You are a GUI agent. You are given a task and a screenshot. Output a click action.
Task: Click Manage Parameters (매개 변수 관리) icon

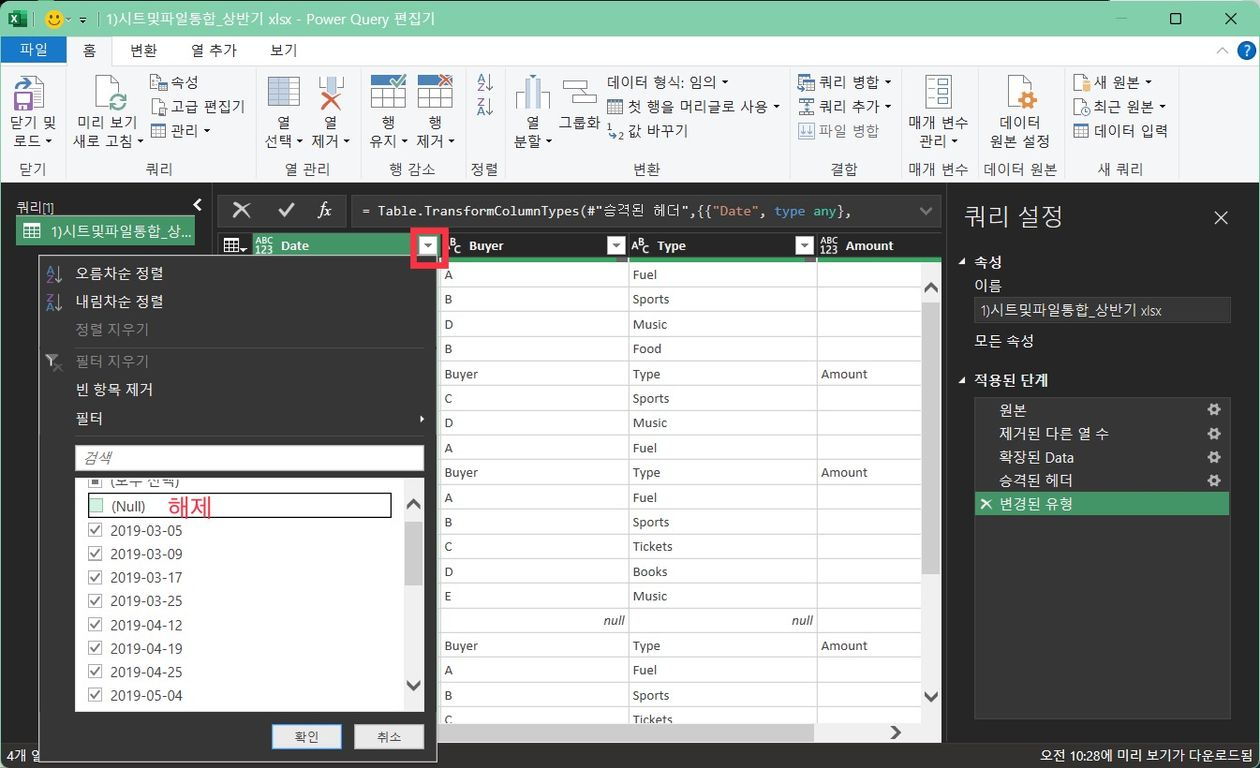[x=938, y=93]
